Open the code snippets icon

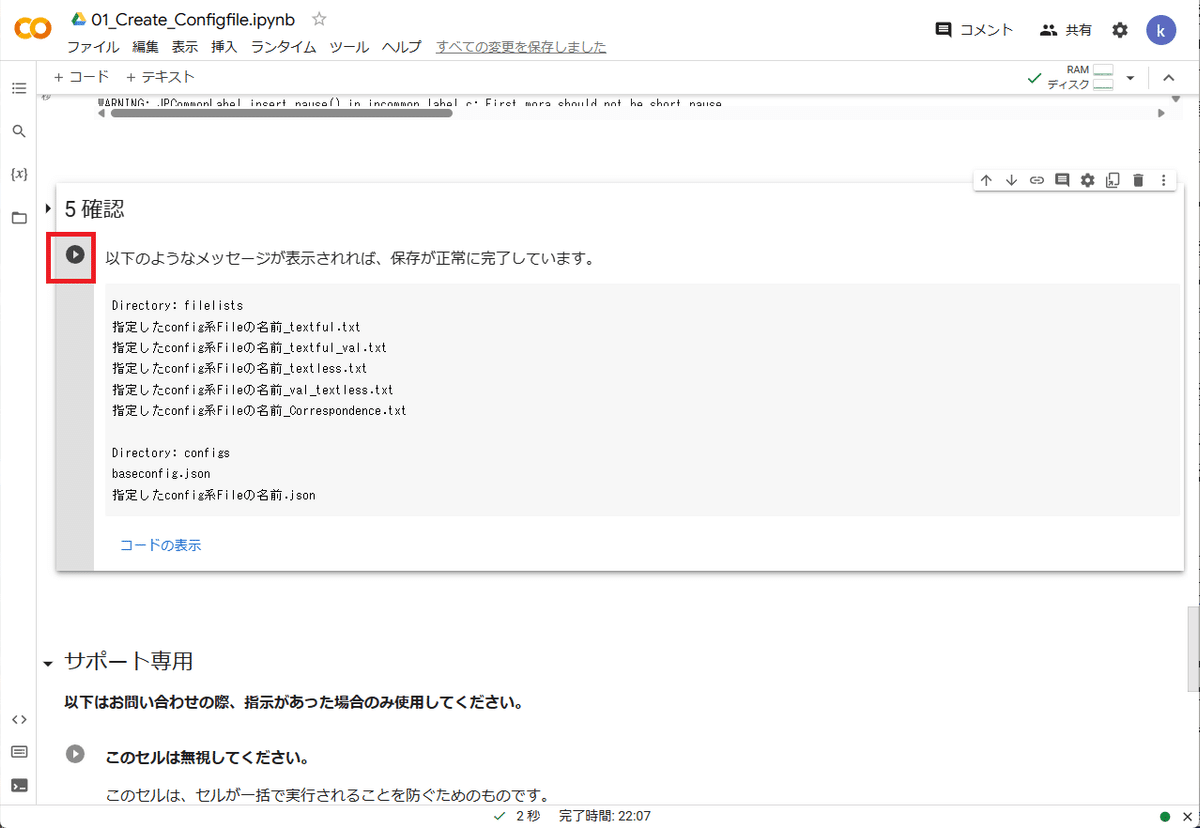coord(19,719)
